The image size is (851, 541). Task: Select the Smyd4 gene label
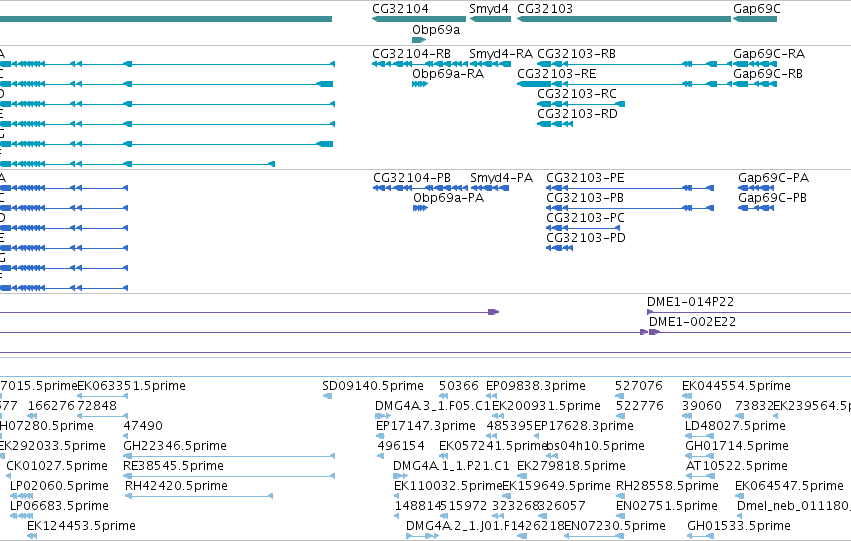pyautogui.click(x=489, y=9)
